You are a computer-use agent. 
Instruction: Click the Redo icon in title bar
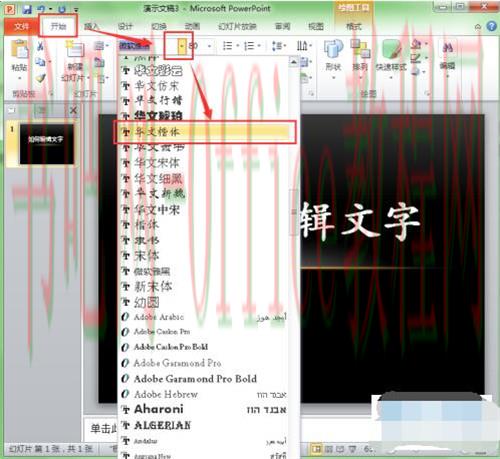[62, 9]
